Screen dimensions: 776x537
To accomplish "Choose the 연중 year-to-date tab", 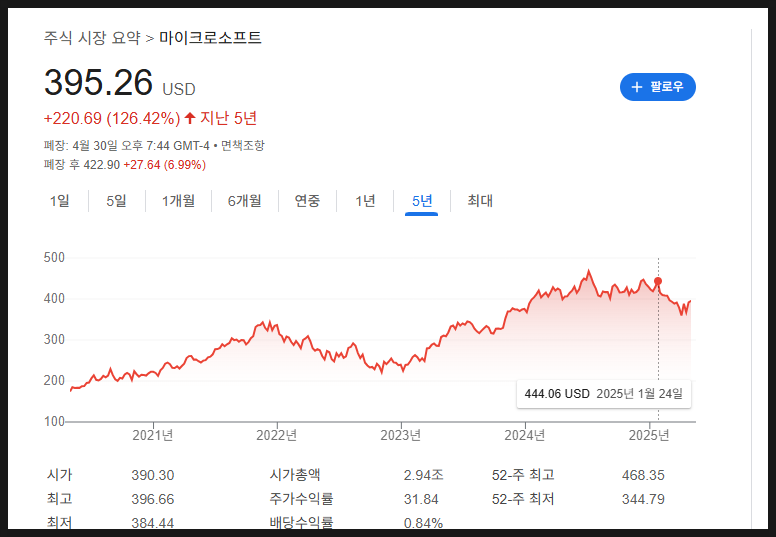I will (307, 201).
